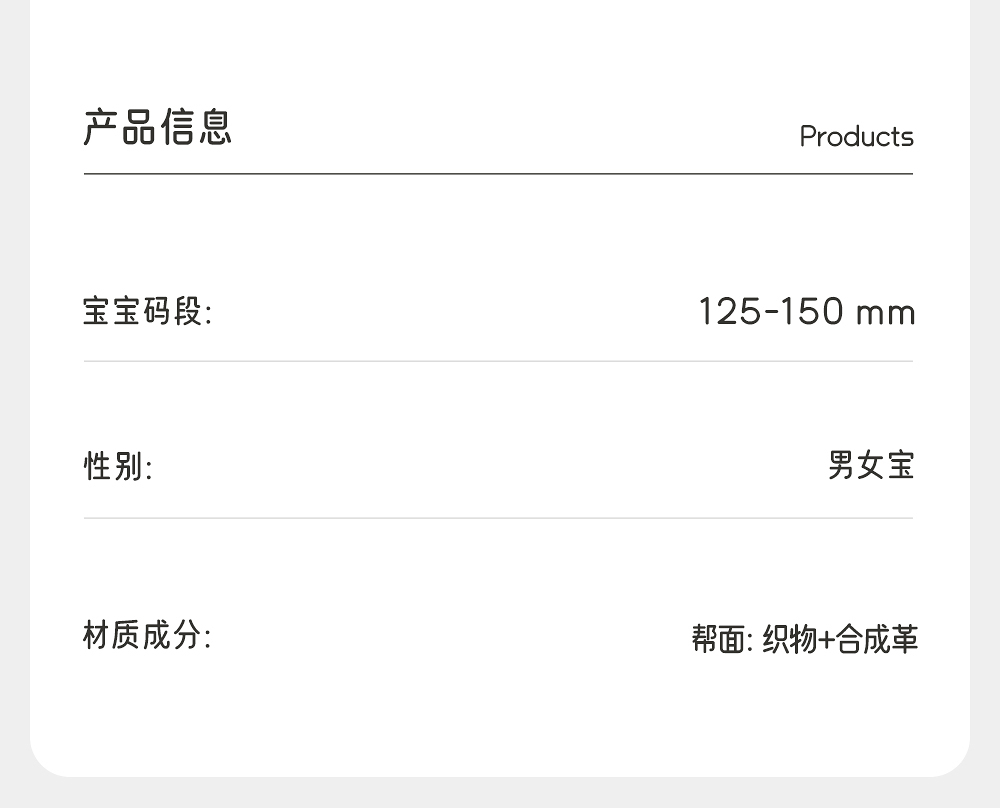Click the 125-150 size value

771,312
